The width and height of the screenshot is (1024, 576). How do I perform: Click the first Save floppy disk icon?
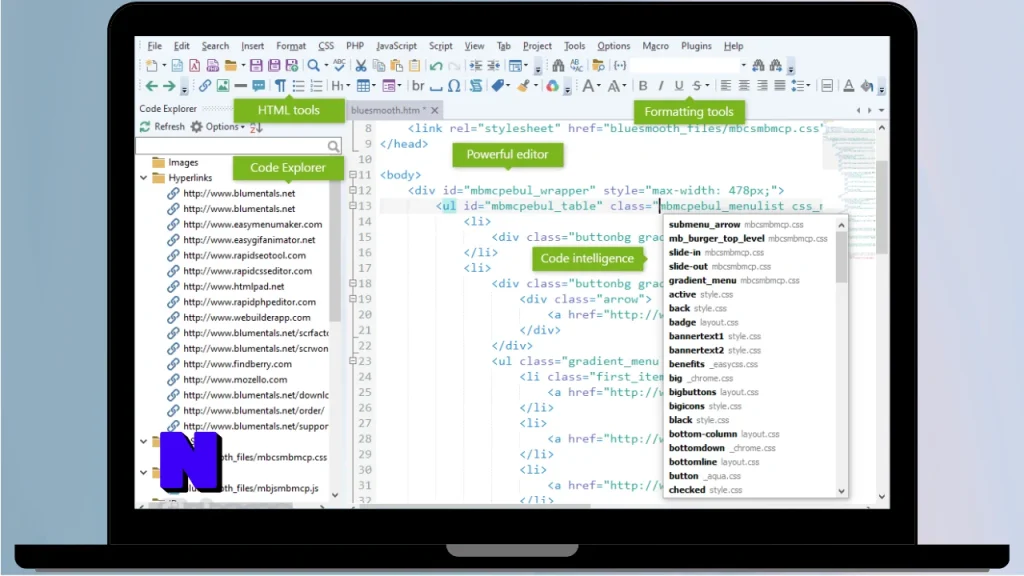tap(256, 65)
